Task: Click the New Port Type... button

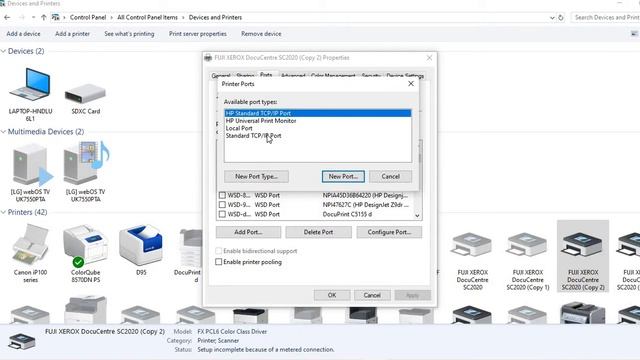Action: (x=256, y=176)
